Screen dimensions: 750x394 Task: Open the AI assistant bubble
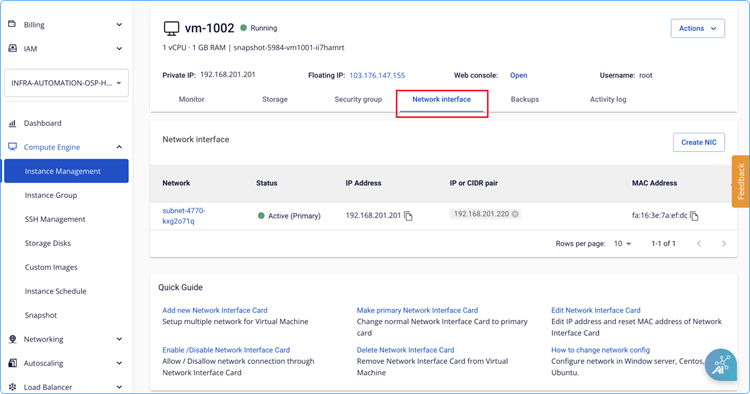[720, 365]
